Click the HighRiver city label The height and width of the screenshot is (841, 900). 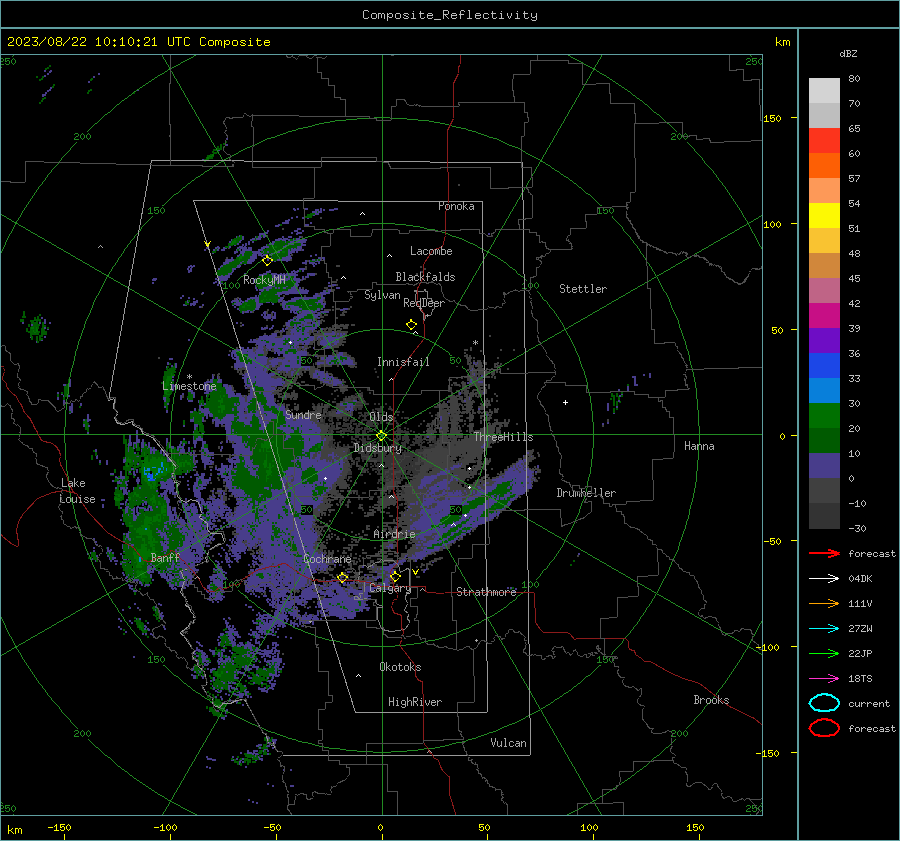[x=415, y=702]
